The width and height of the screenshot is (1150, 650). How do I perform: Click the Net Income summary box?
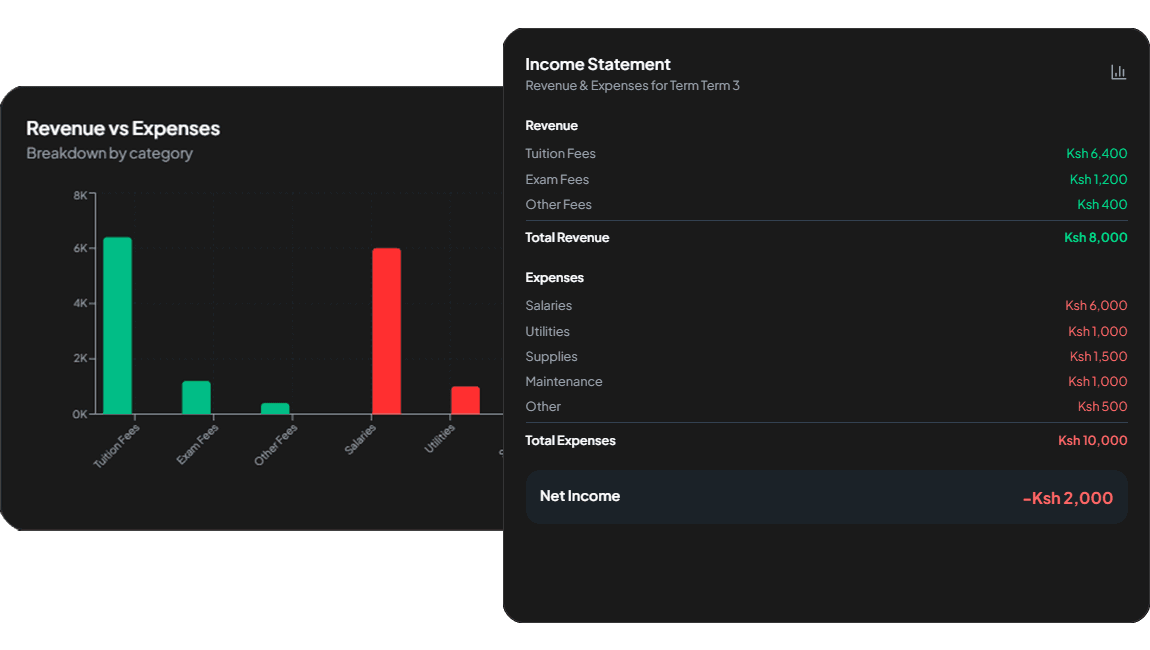coord(826,497)
